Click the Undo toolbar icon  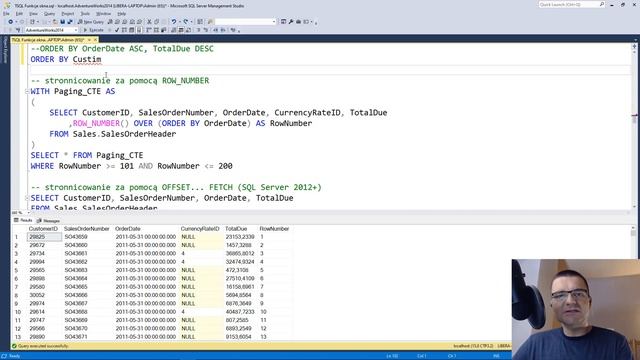[x=174, y=22]
